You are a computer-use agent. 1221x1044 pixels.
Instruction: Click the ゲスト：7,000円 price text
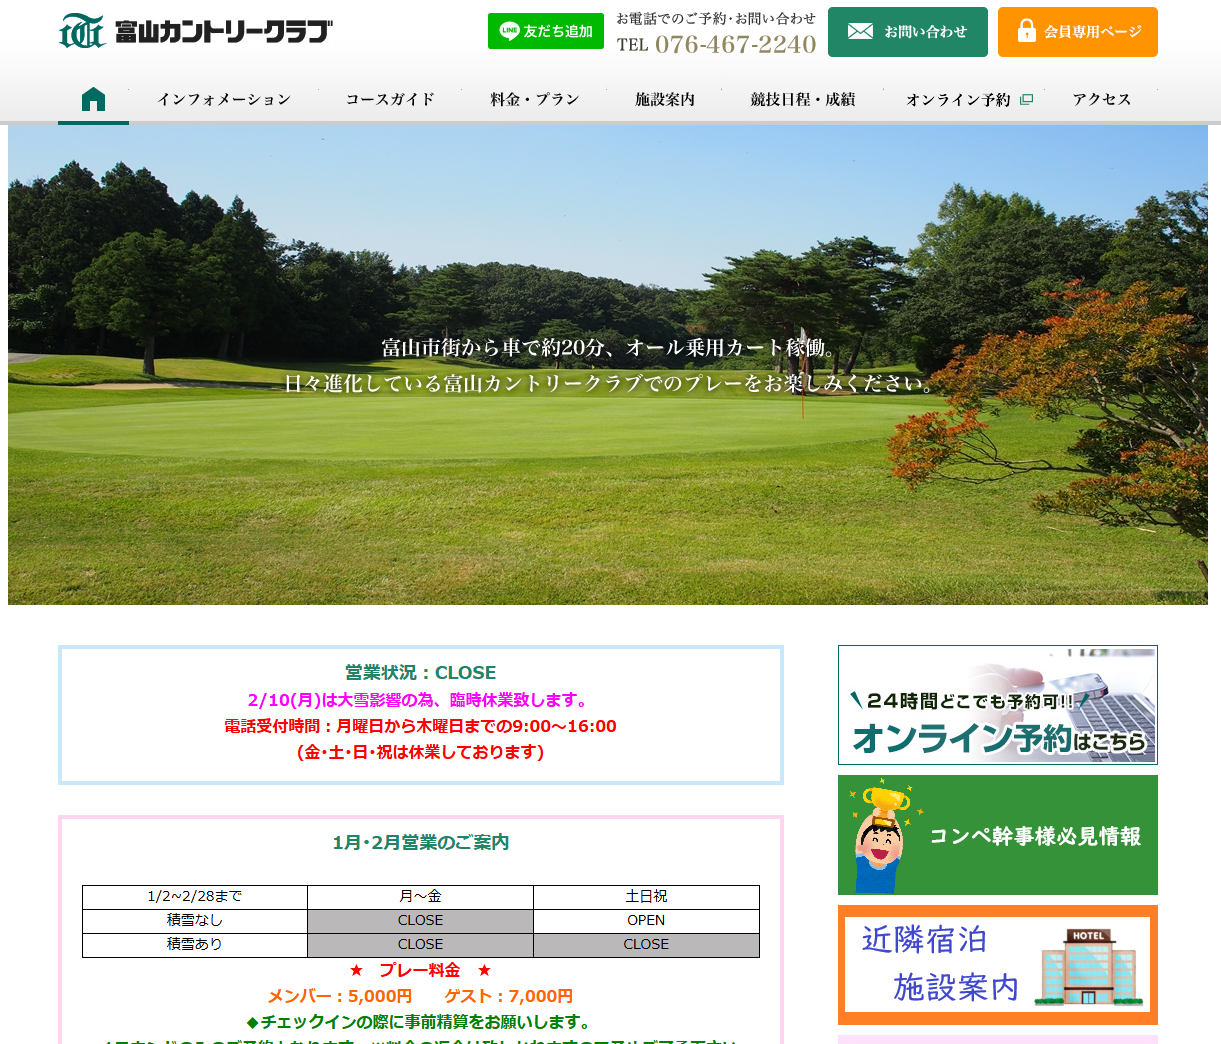[509, 997]
